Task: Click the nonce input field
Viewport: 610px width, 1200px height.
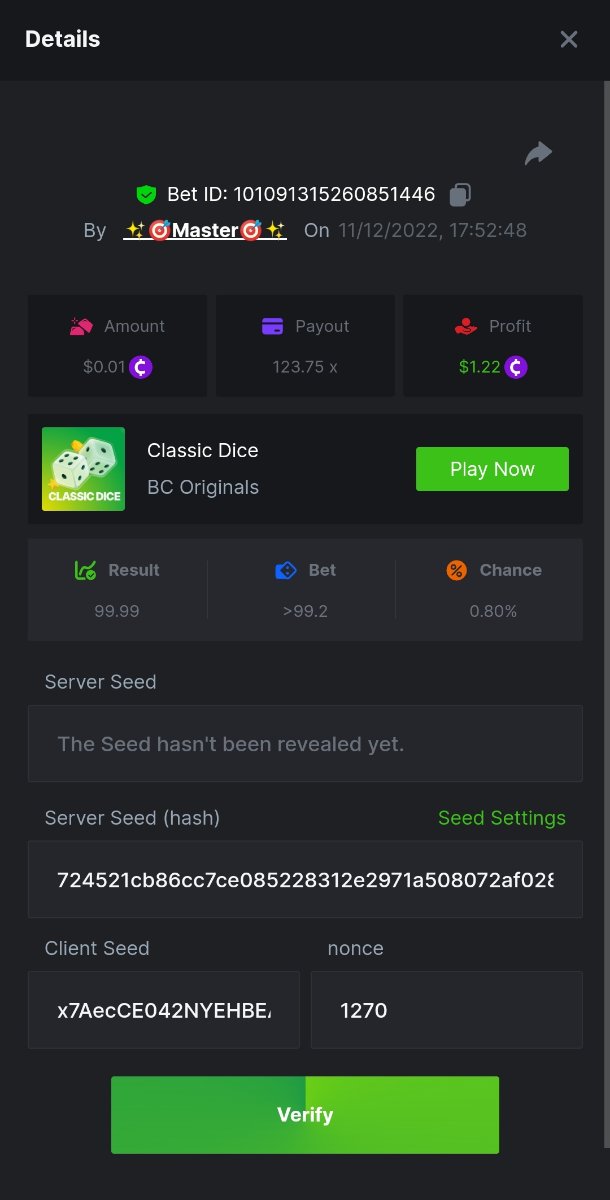Action: (446, 1010)
